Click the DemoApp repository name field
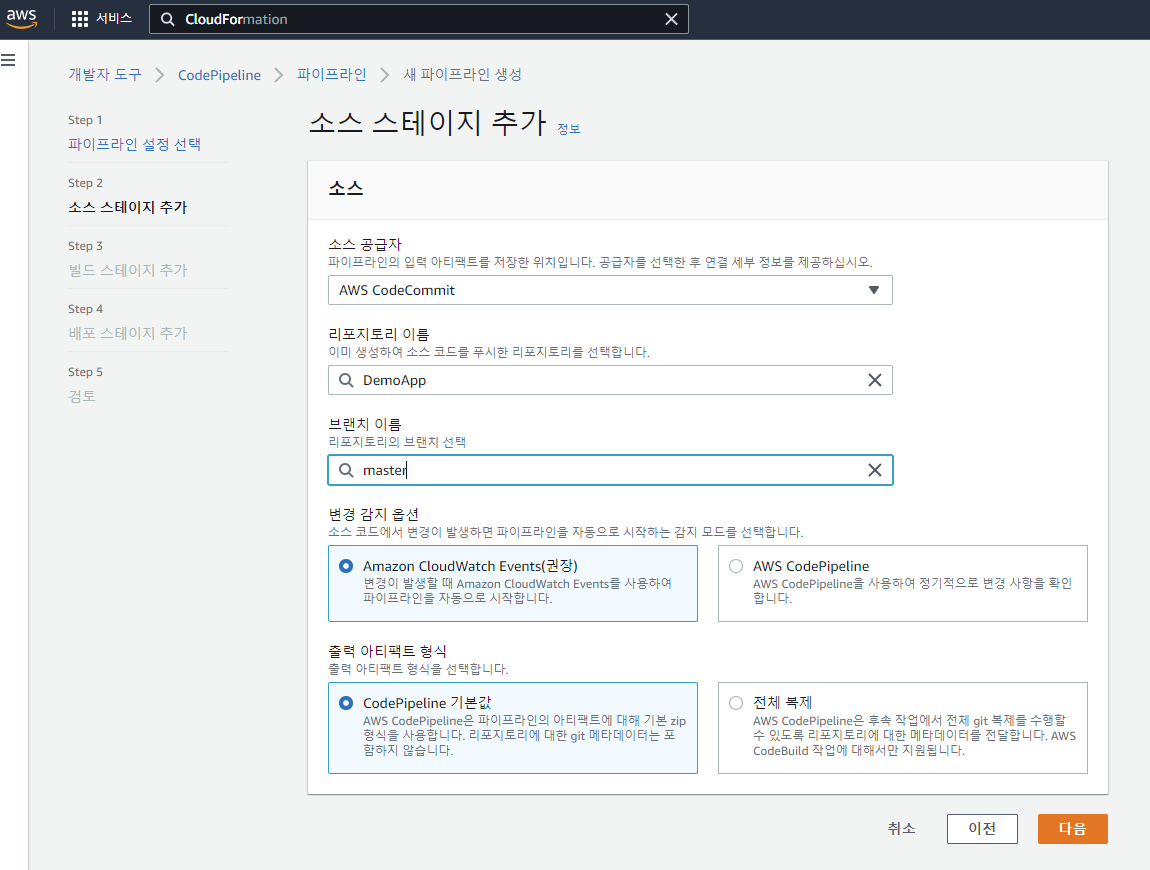 click(x=610, y=380)
